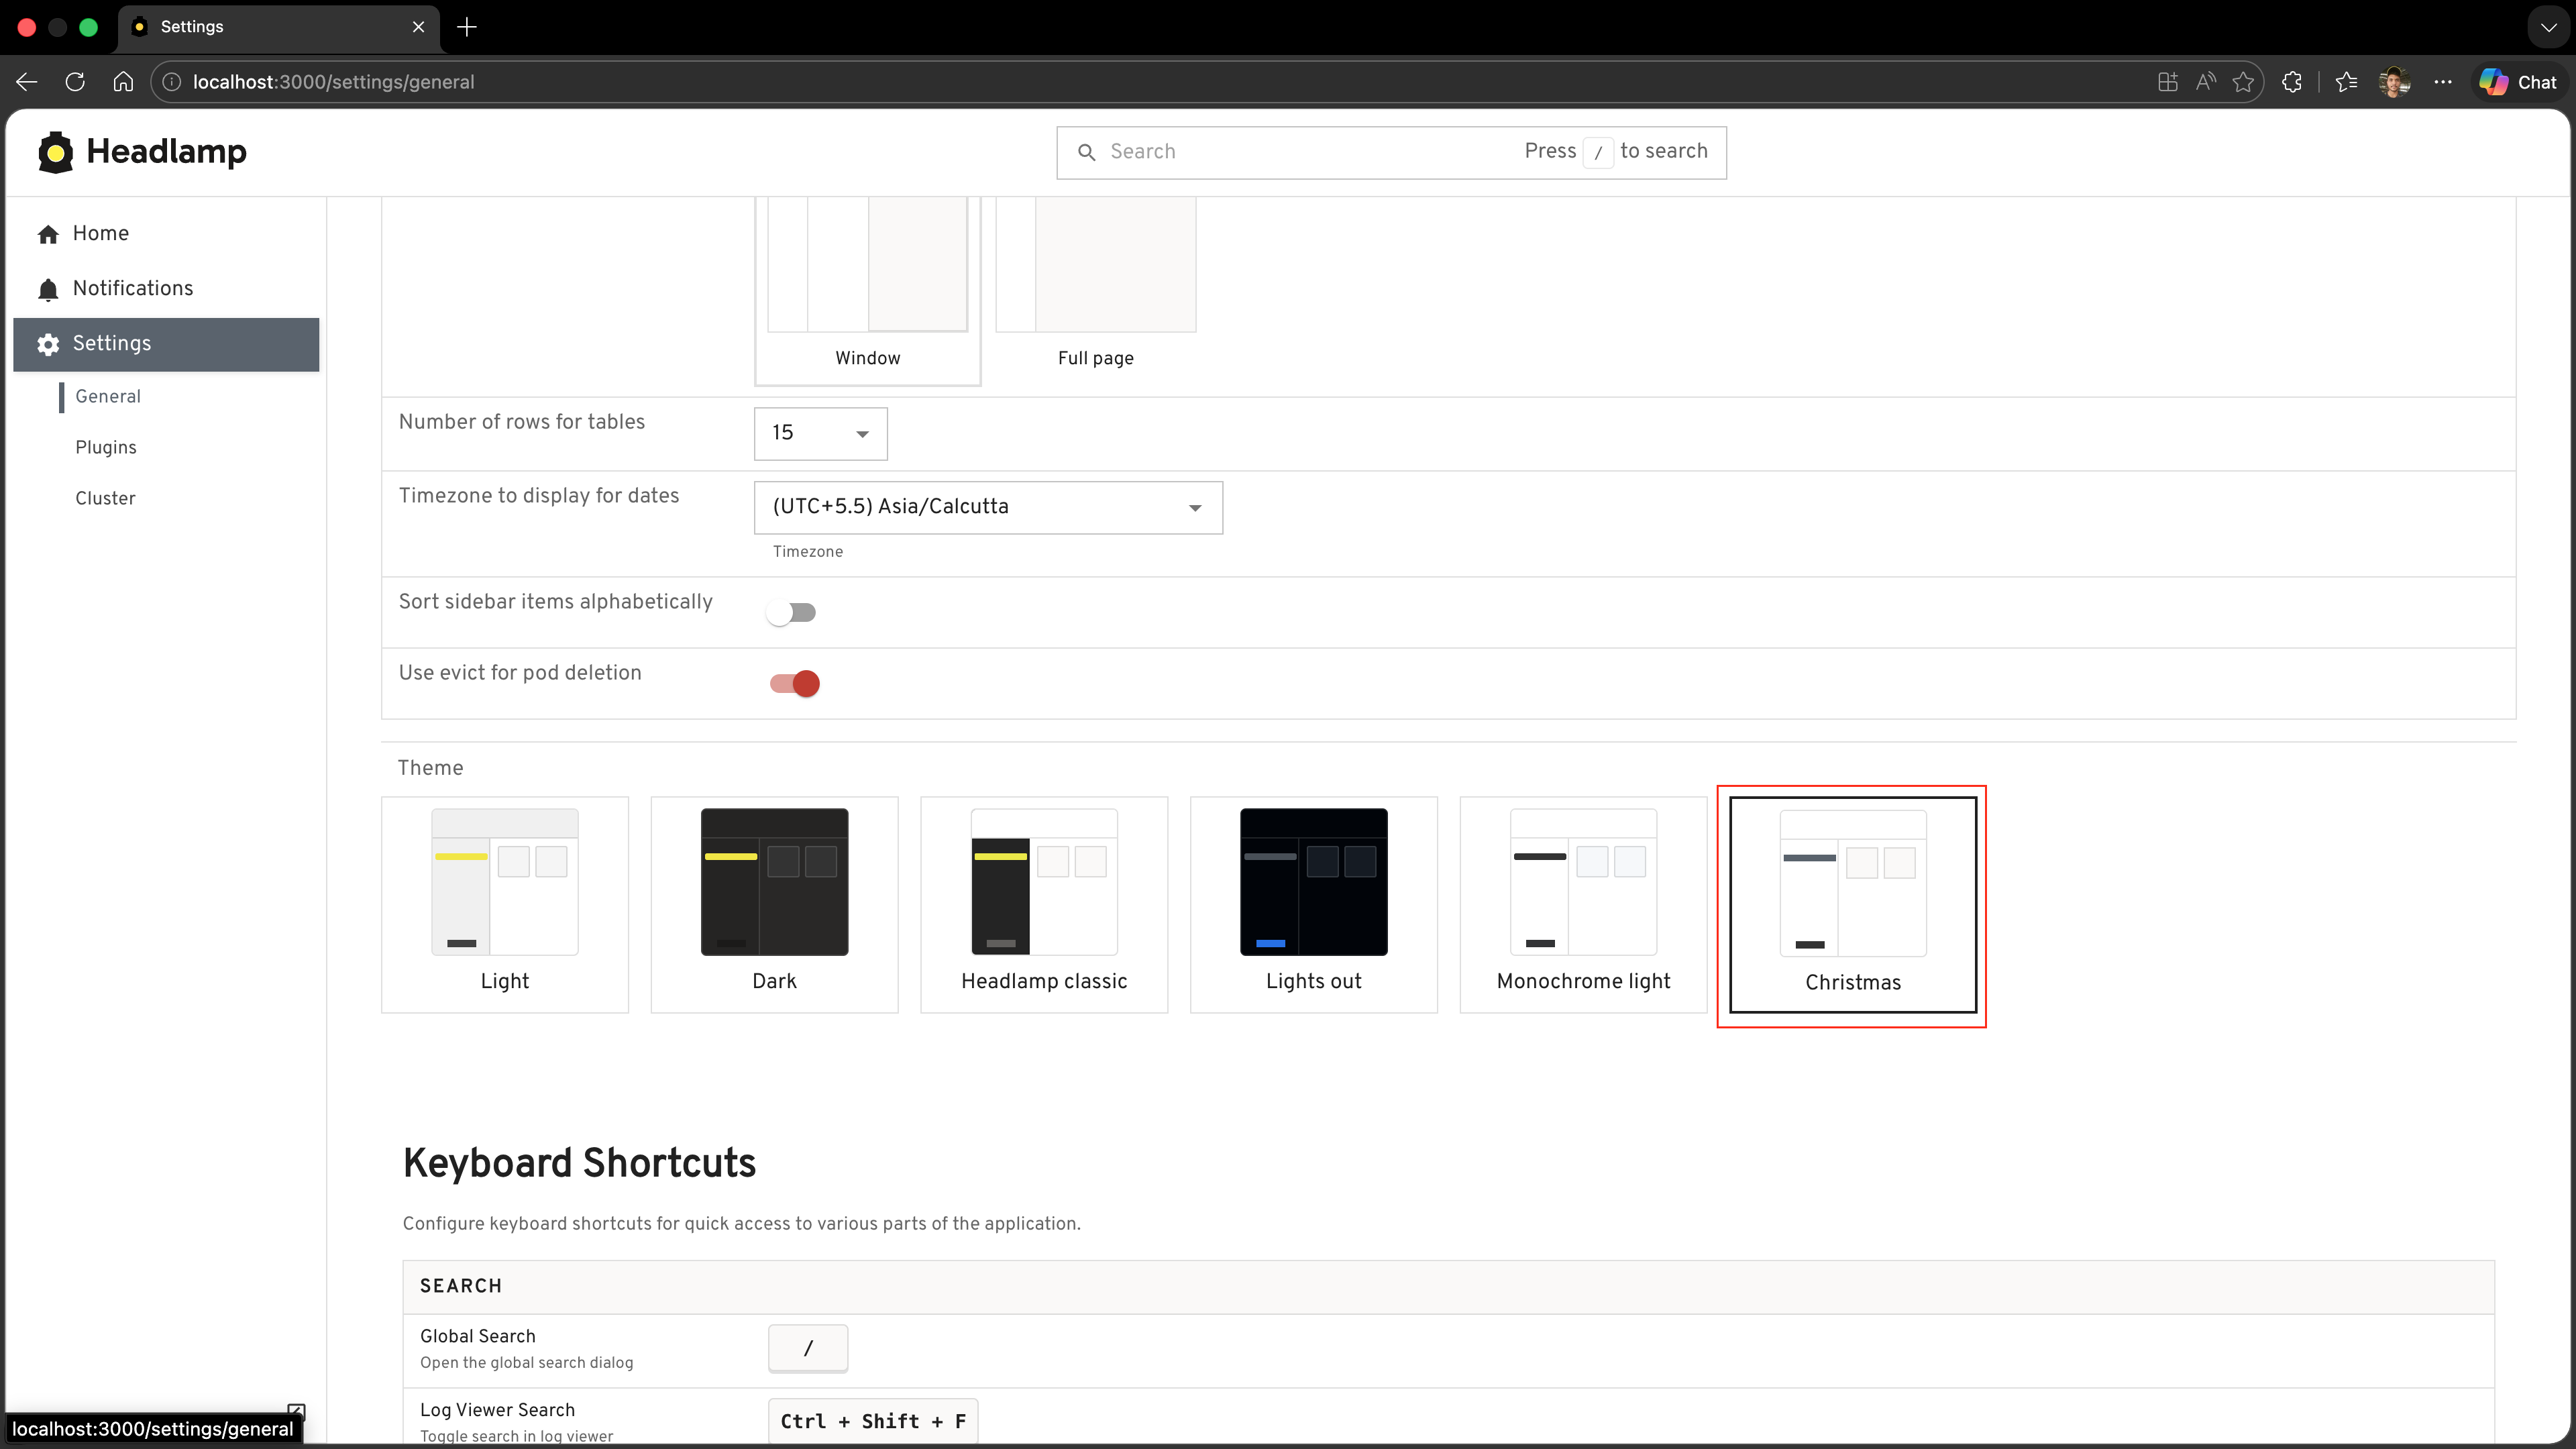Open Copilot Chat icon

tap(2518, 82)
